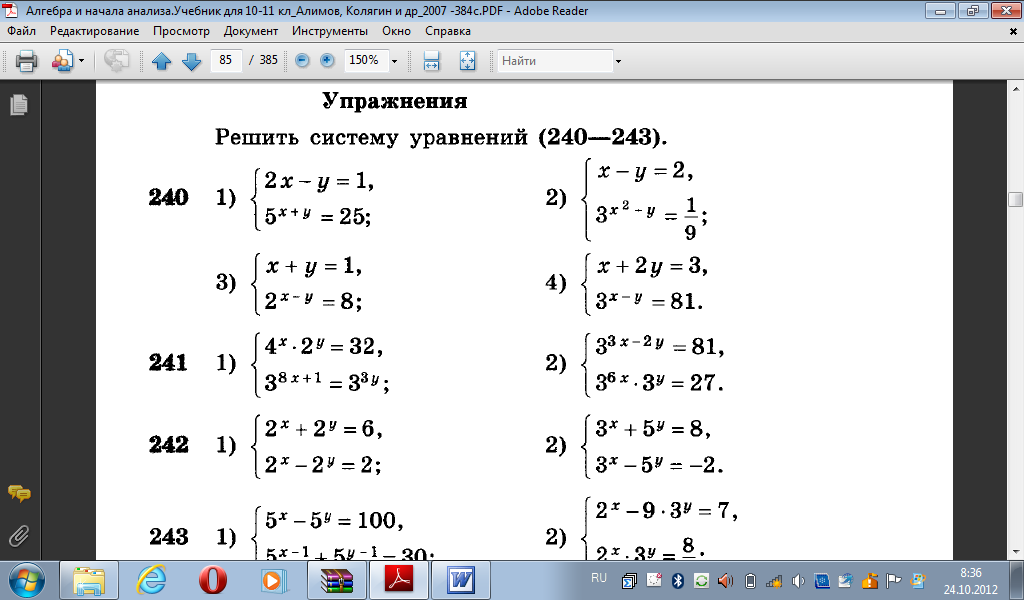Image resolution: width=1024 pixels, height=600 pixels.
Task: Click exercise number 240 in document
Action: 169,197
